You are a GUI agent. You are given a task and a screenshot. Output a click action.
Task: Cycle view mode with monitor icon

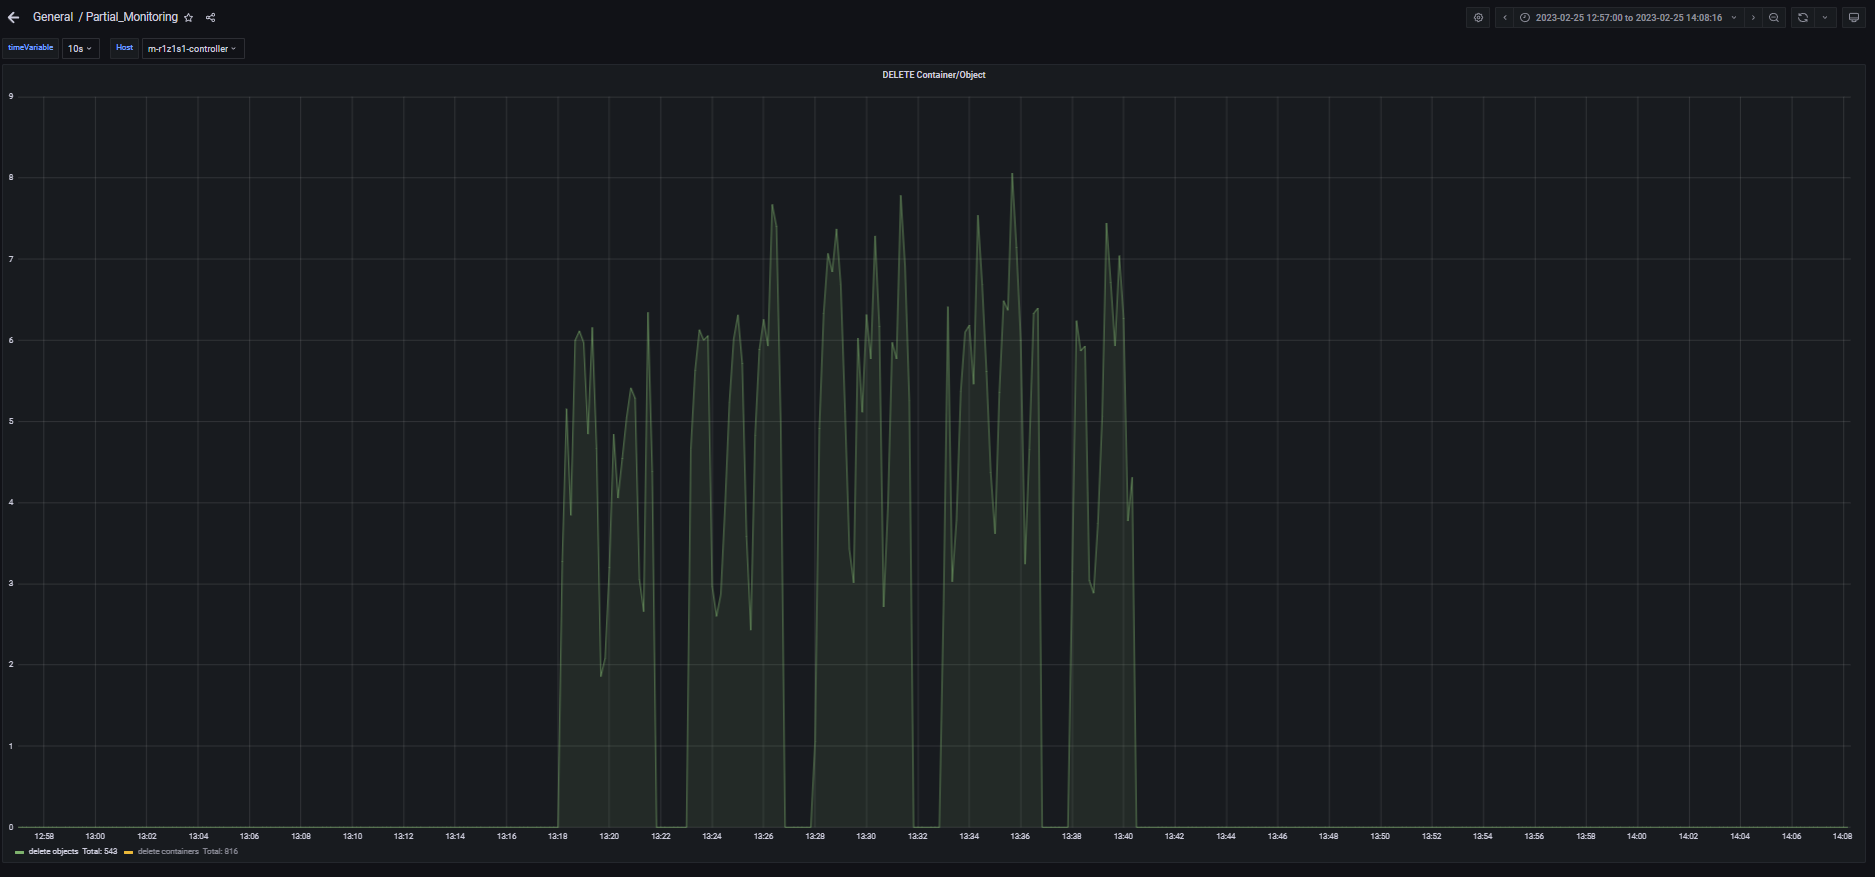coord(1853,18)
